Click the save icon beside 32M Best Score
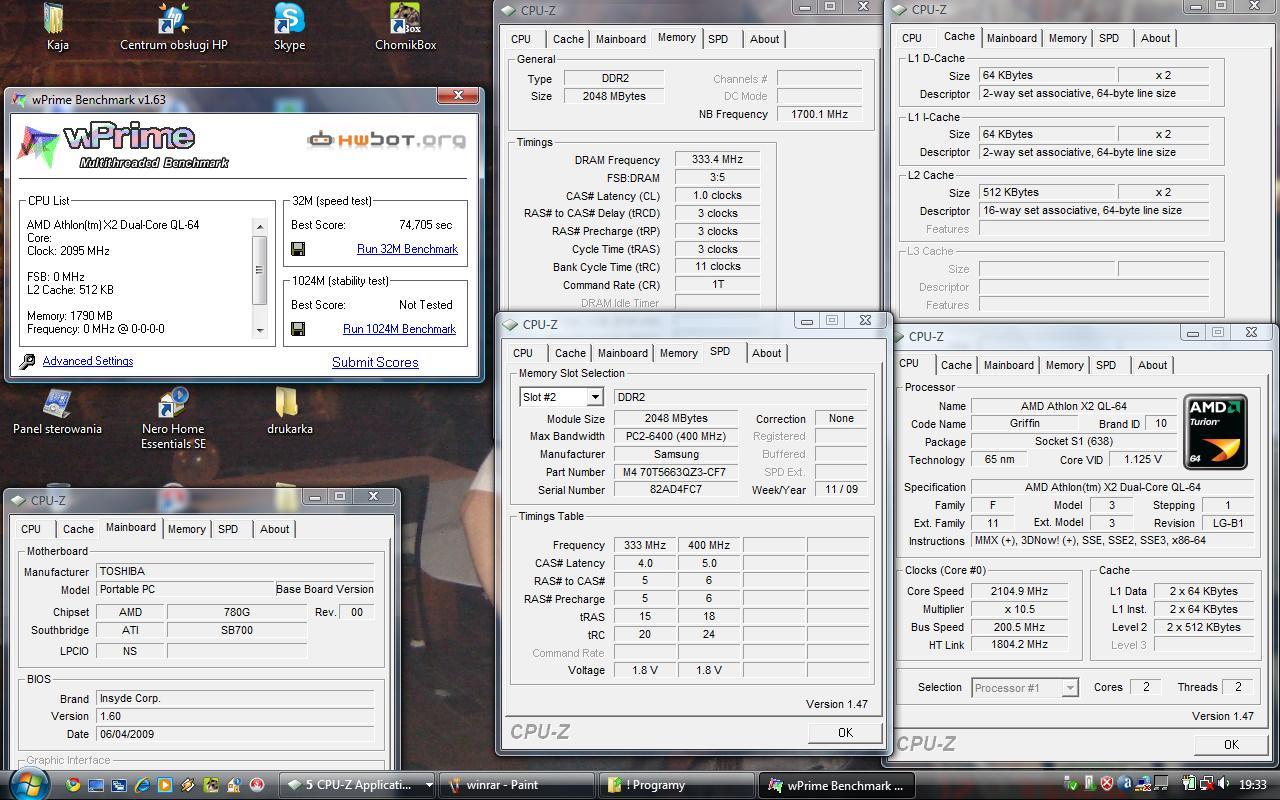The height and width of the screenshot is (800, 1280). [298, 249]
